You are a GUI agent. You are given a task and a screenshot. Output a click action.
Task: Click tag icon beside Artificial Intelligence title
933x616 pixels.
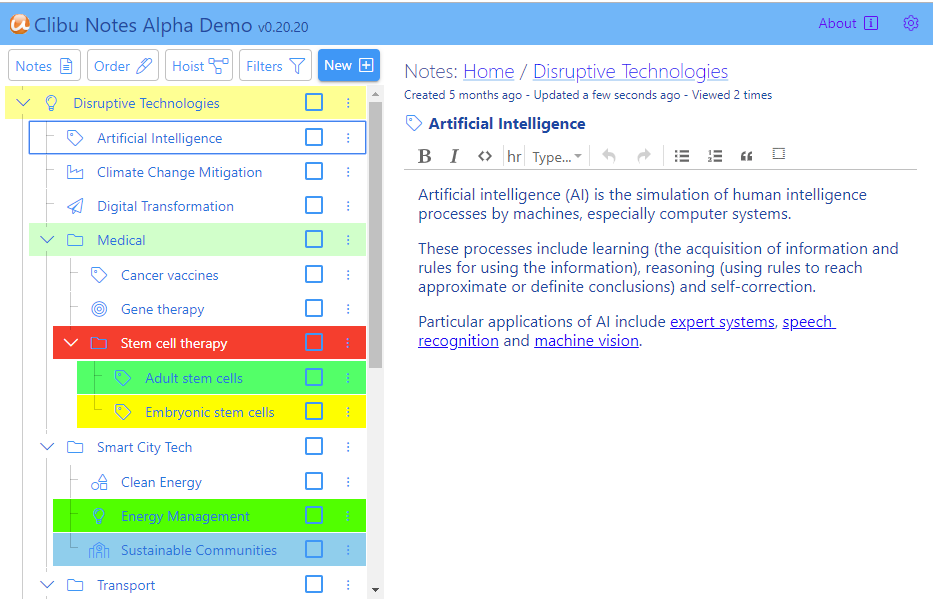pos(414,123)
